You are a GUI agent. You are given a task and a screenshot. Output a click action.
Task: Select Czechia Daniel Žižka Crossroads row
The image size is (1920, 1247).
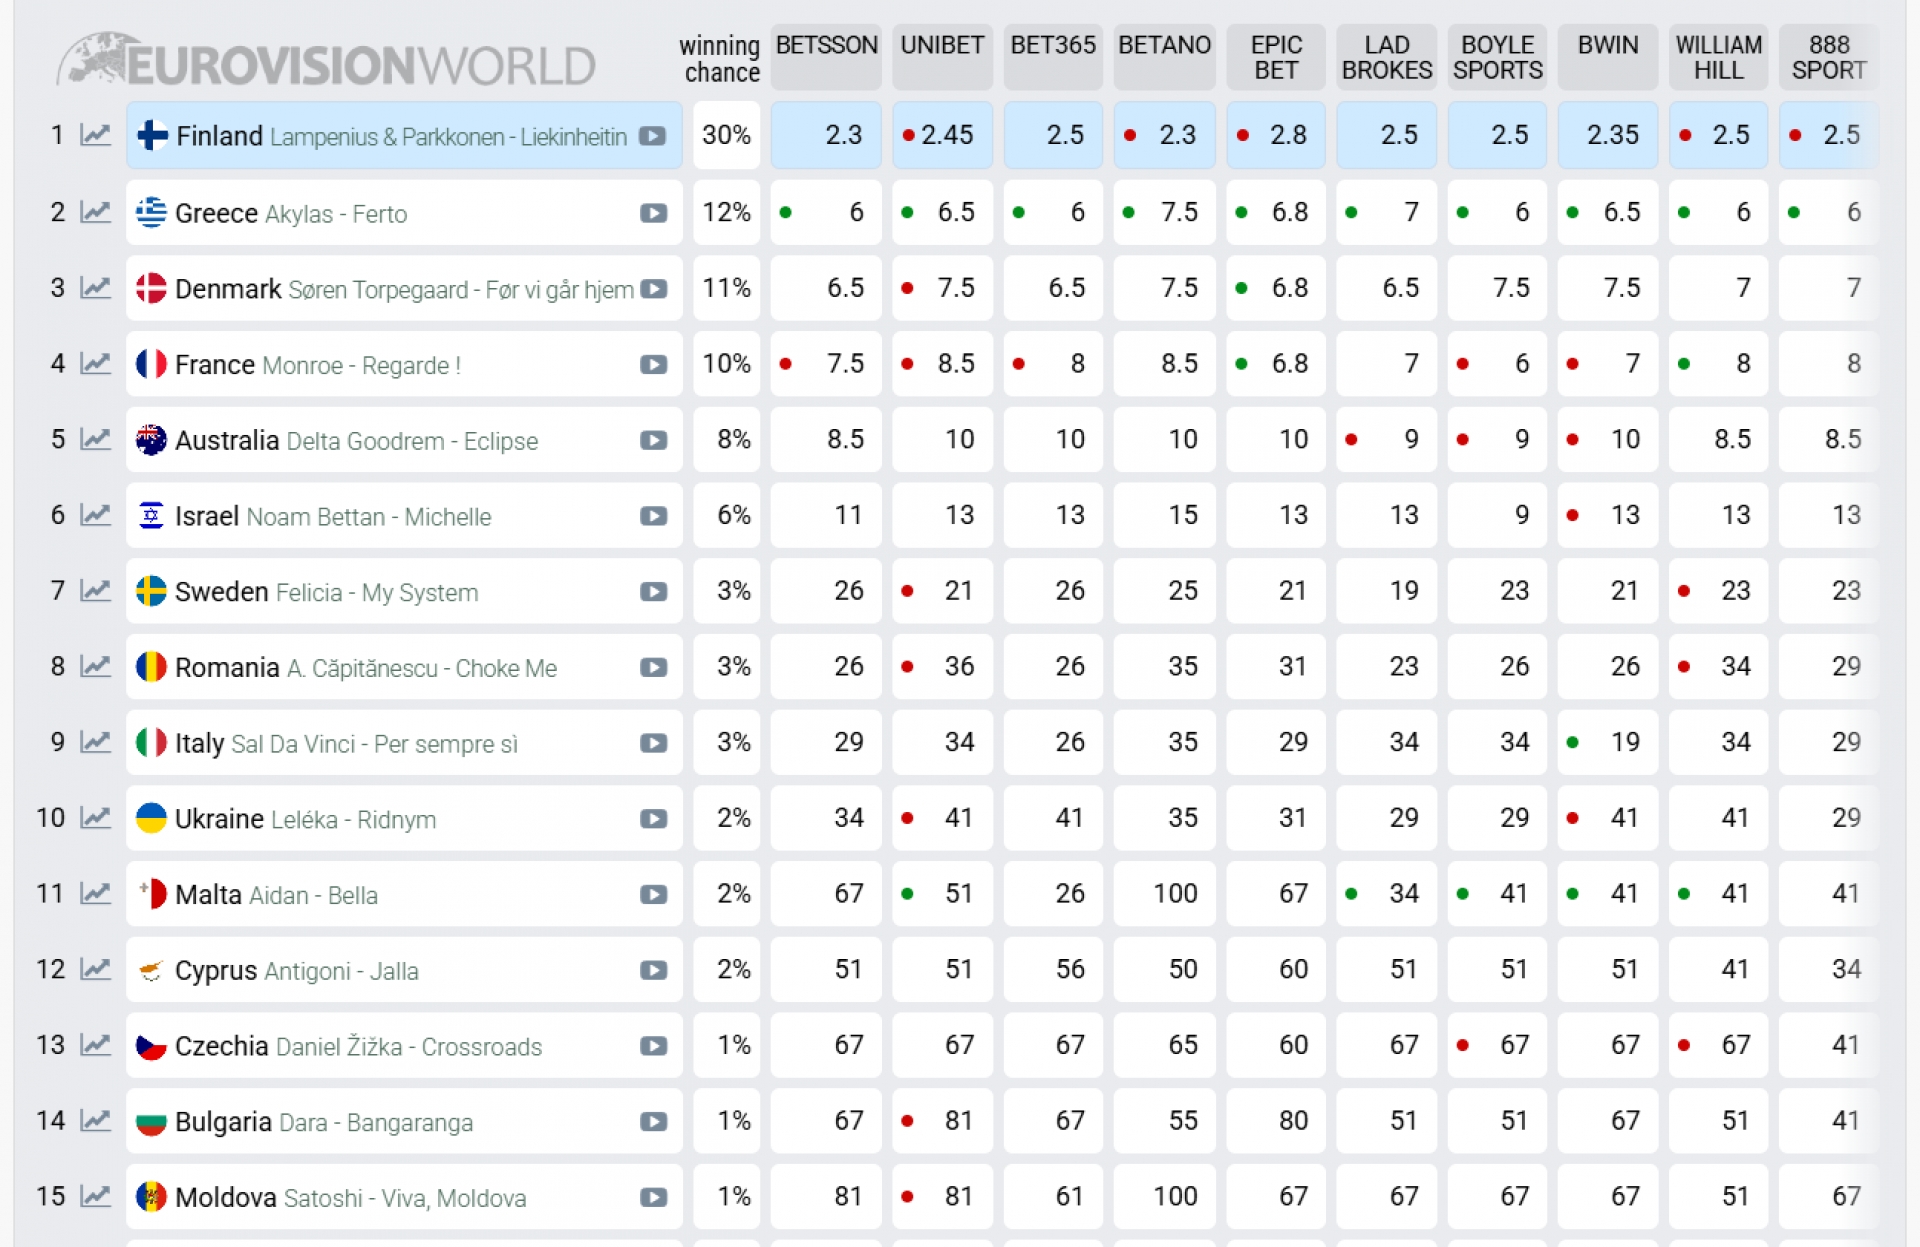(358, 1046)
